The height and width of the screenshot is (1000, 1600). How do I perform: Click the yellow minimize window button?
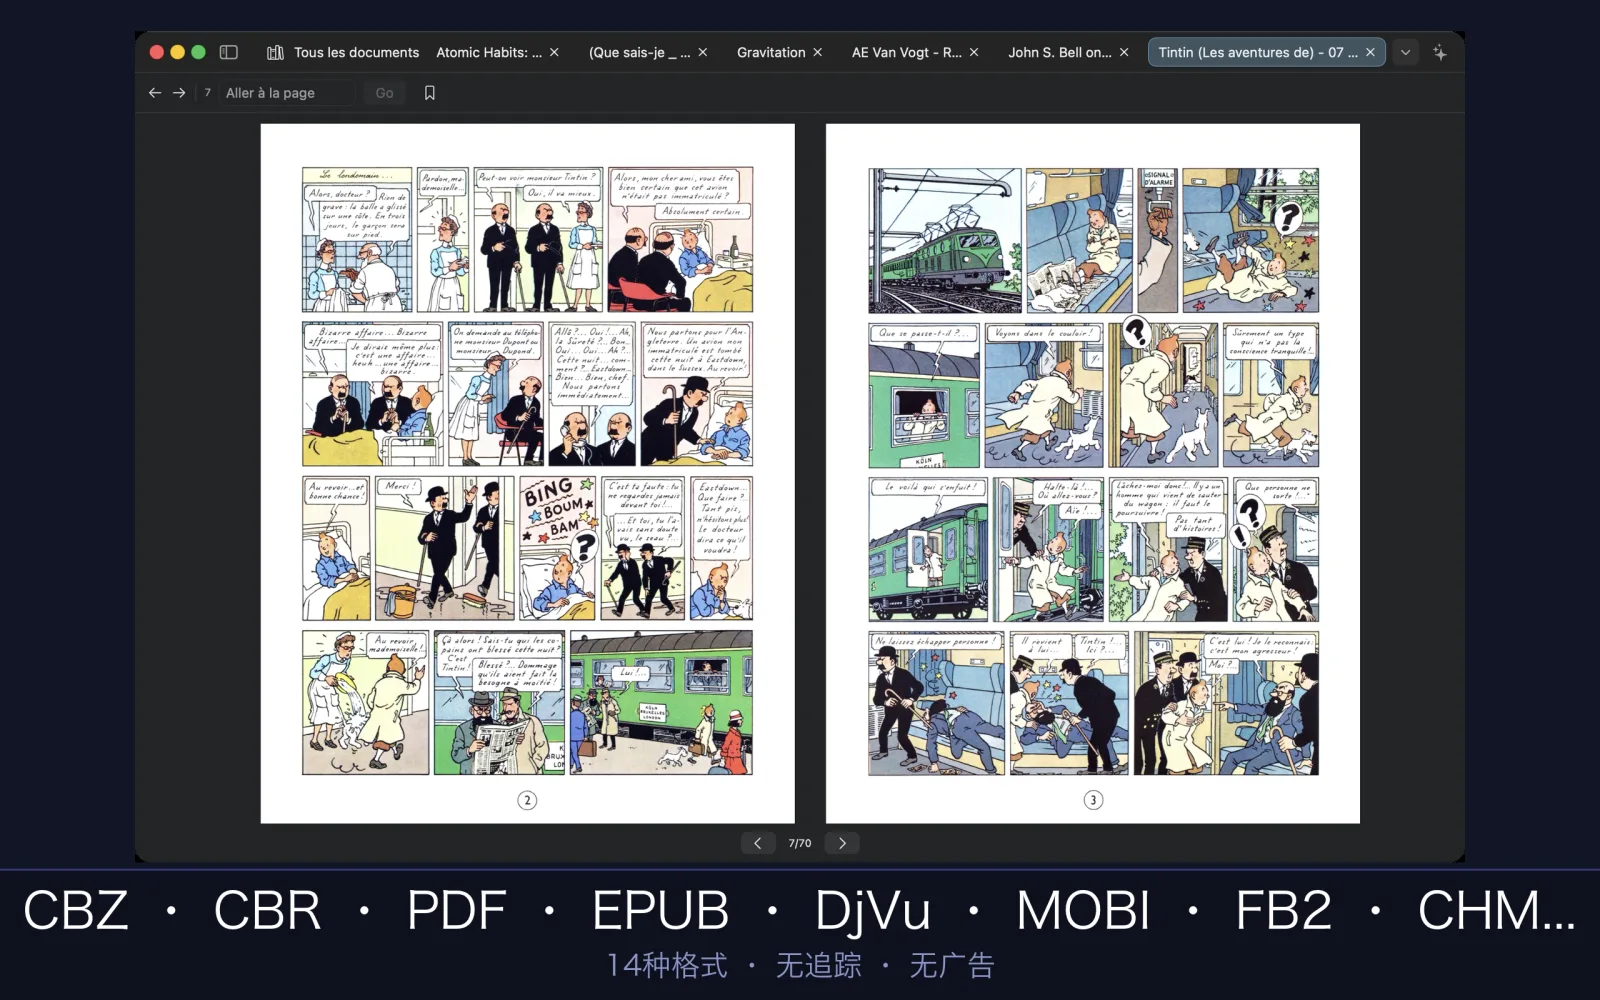click(177, 52)
